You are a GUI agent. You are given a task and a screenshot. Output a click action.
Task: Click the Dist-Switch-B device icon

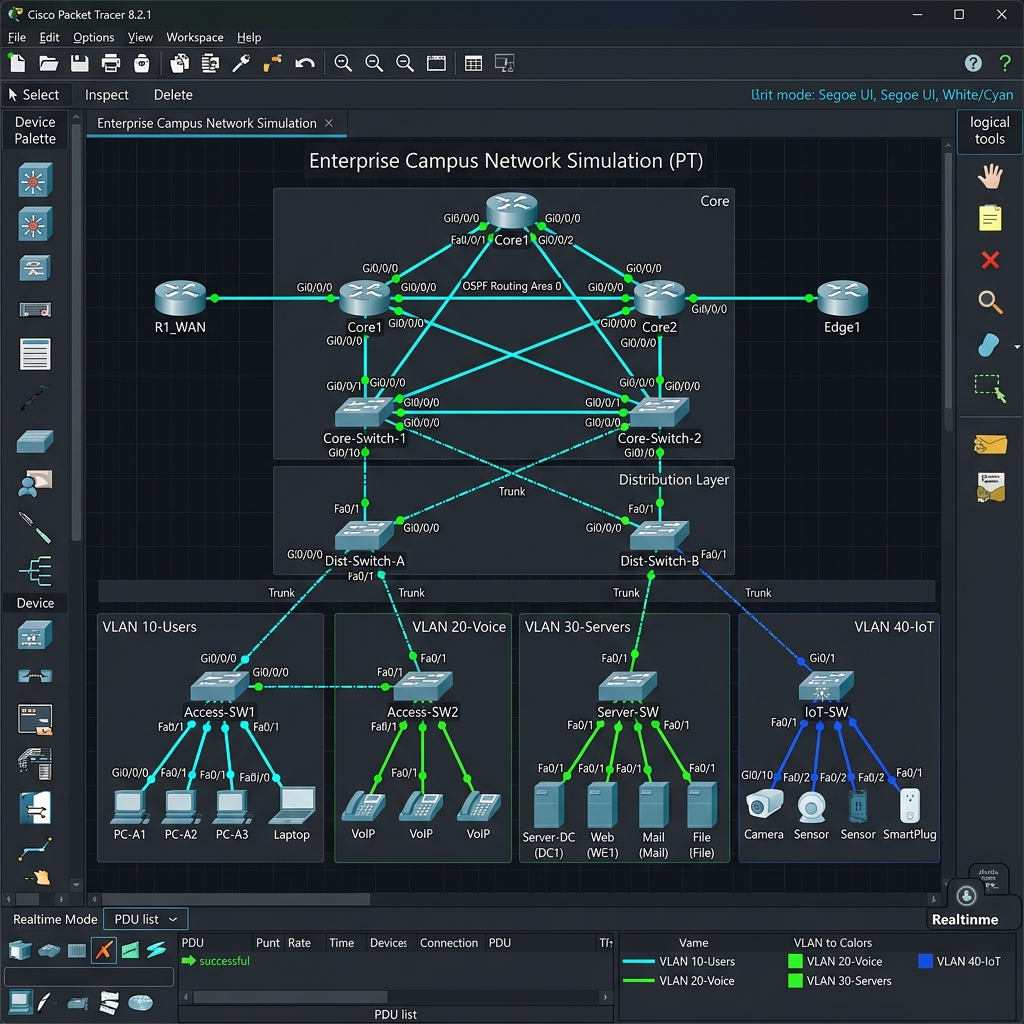[660, 535]
